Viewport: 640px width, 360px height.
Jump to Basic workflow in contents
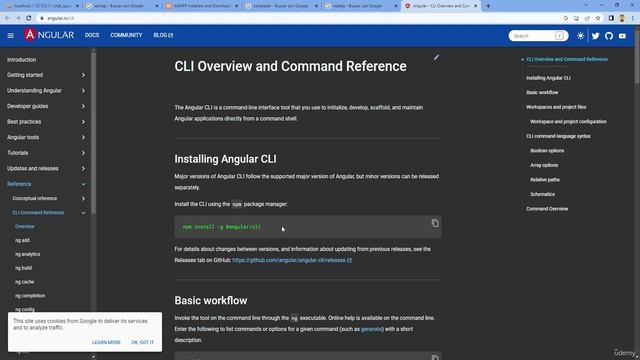point(542,93)
